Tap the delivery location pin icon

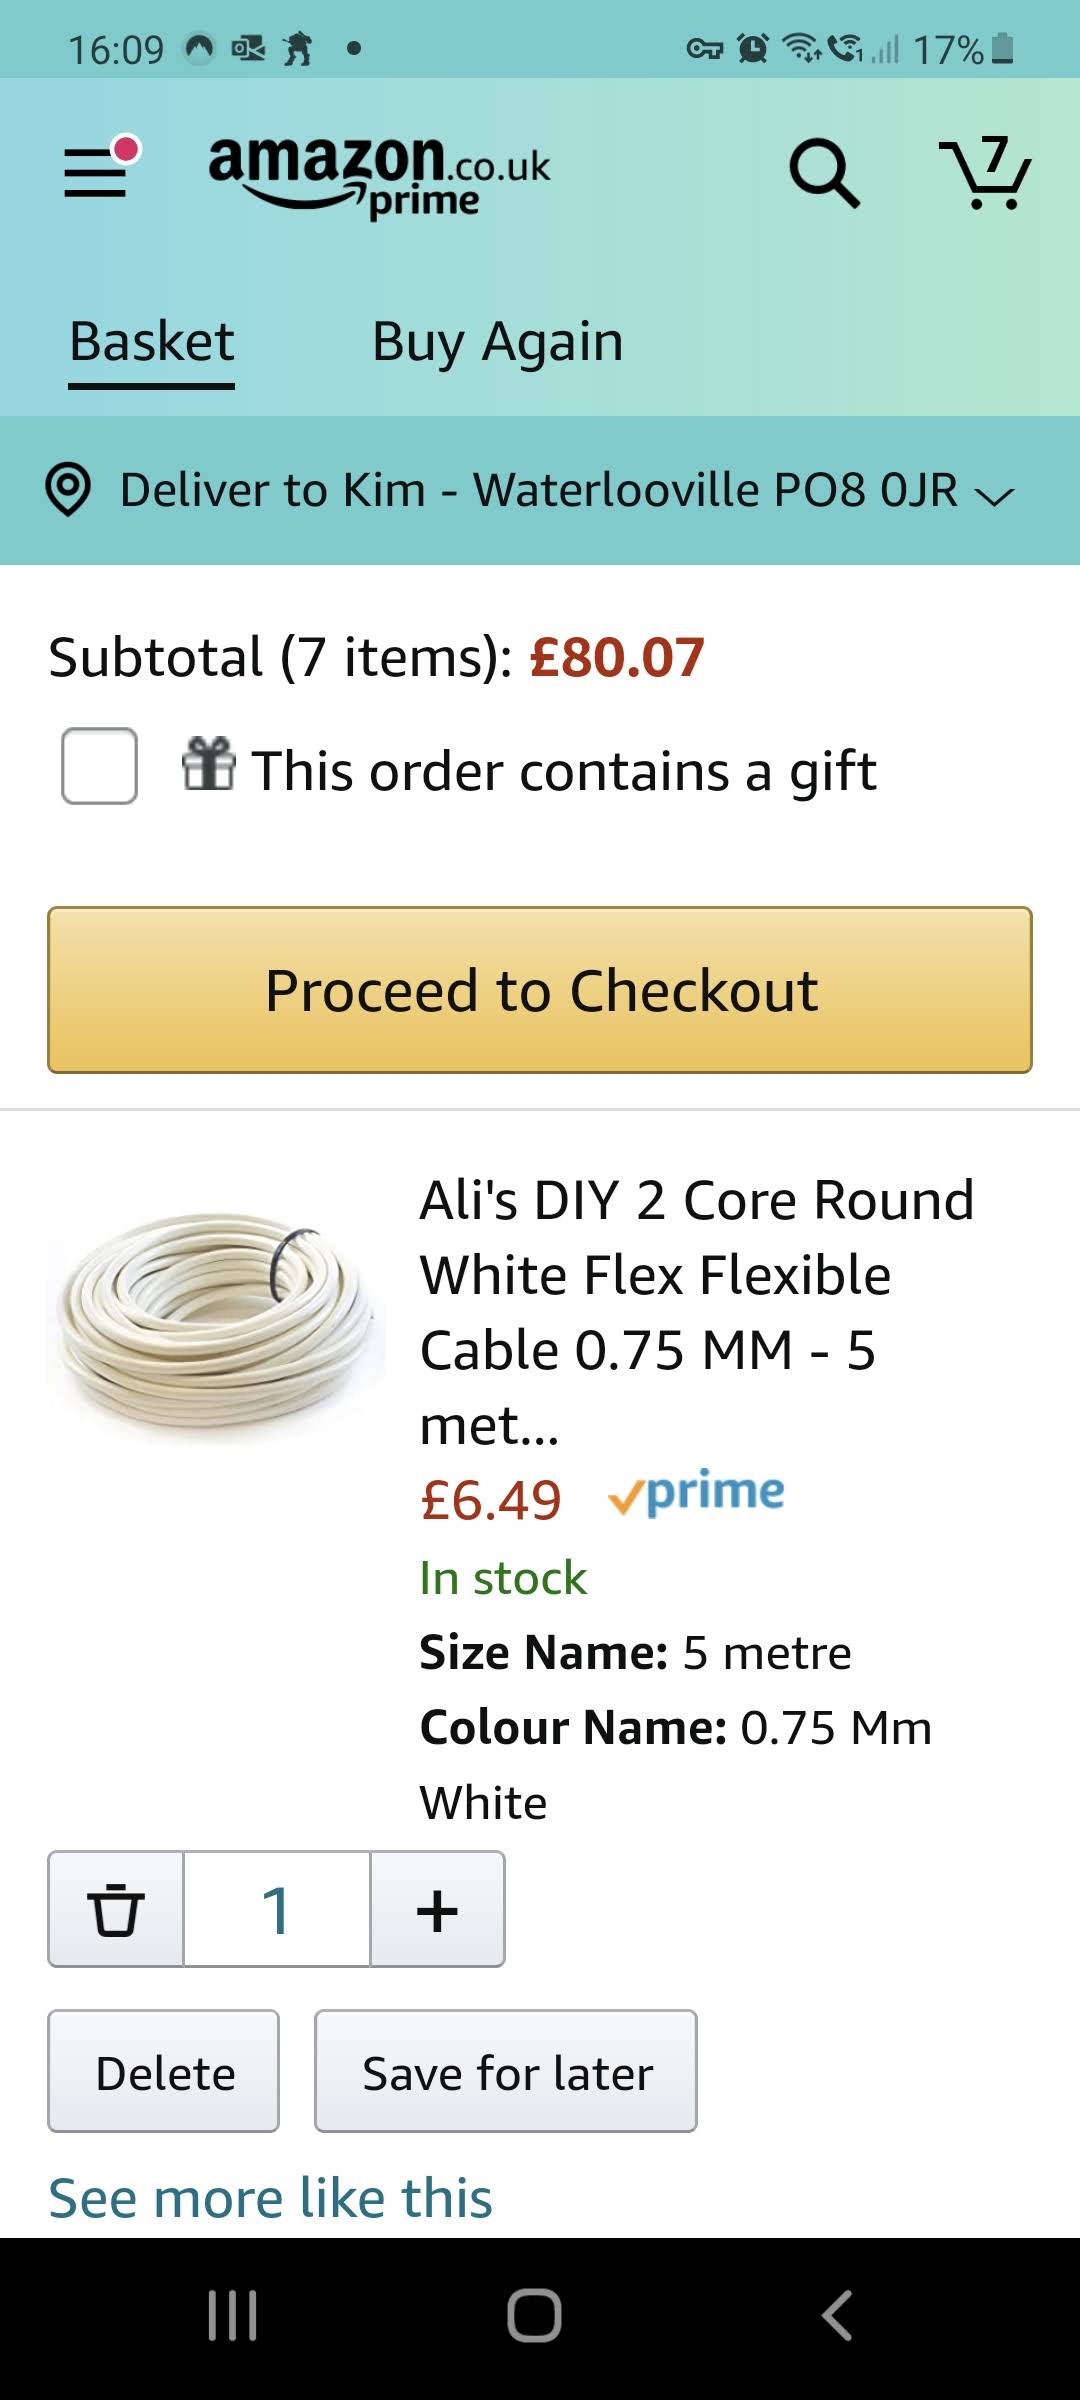[x=68, y=490]
